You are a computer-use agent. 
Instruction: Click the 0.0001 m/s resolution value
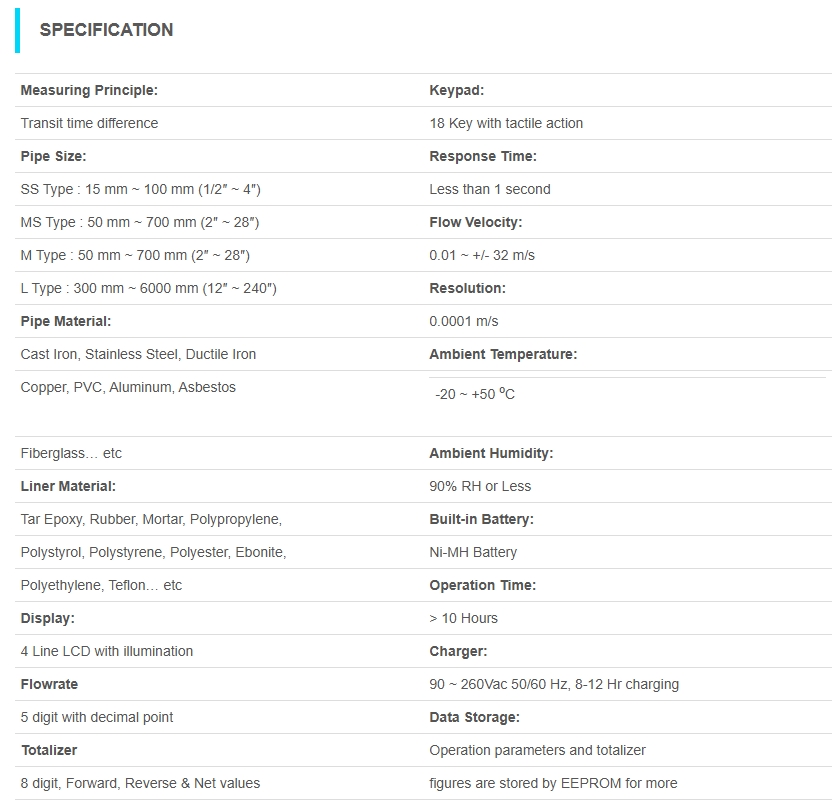[464, 321]
